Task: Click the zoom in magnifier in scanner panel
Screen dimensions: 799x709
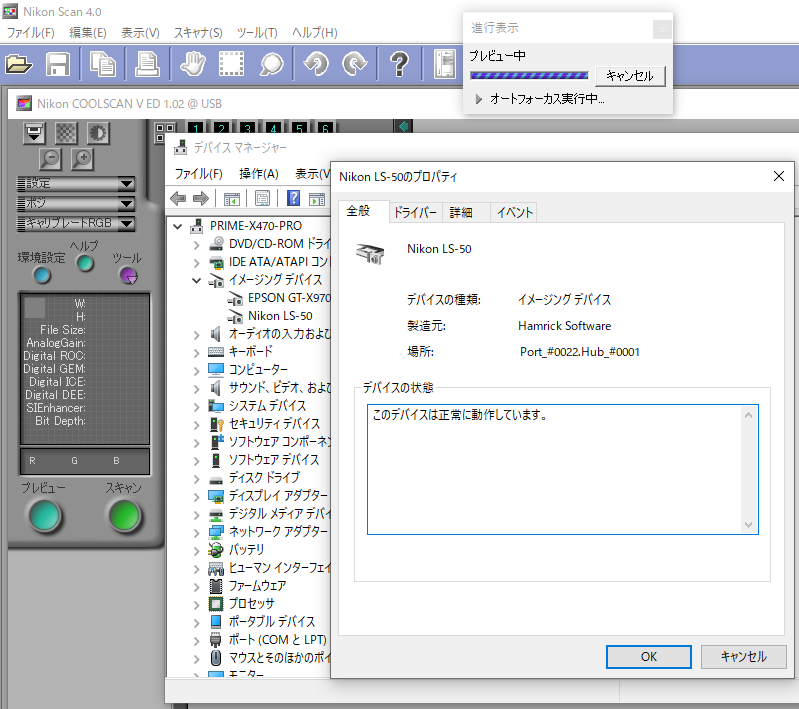Action: click(x=82, y=159)
